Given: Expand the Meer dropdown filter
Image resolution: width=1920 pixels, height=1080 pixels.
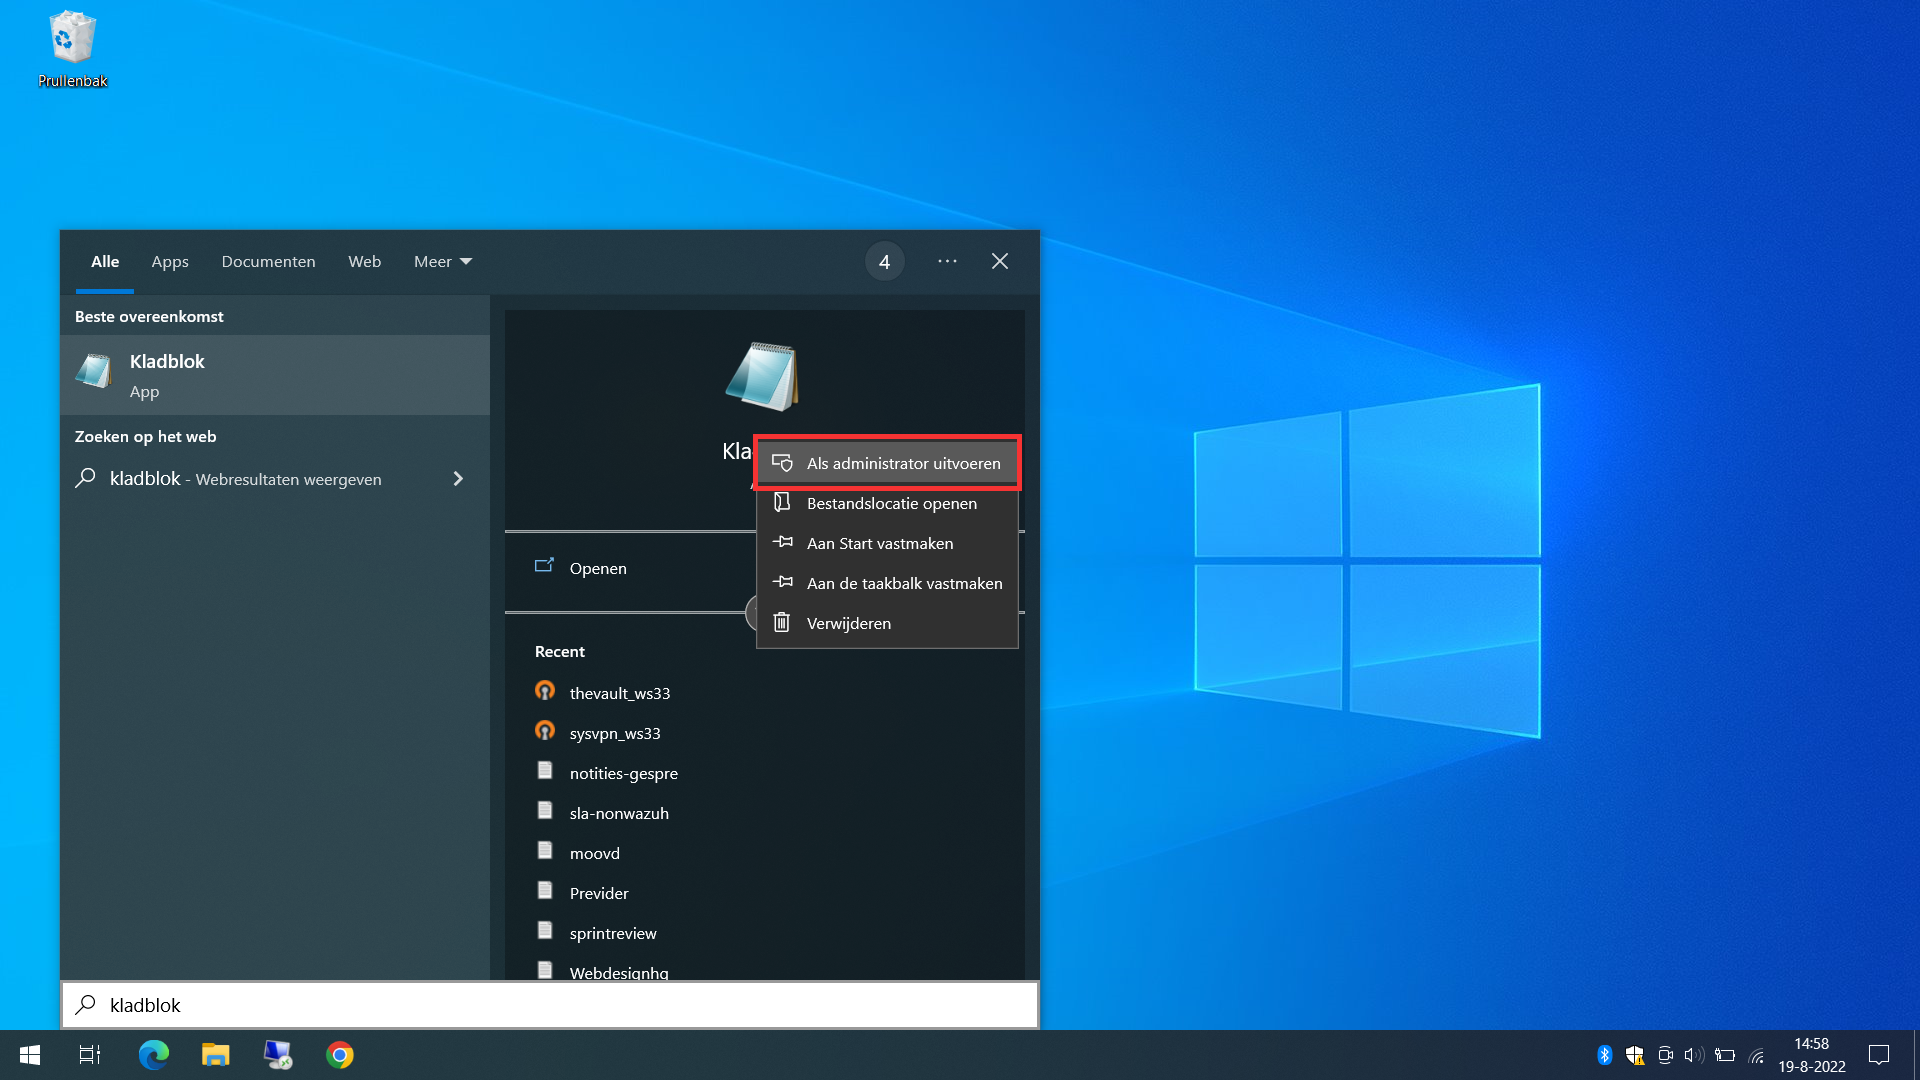Looking at the screenshot, I should tap(442, 262).
